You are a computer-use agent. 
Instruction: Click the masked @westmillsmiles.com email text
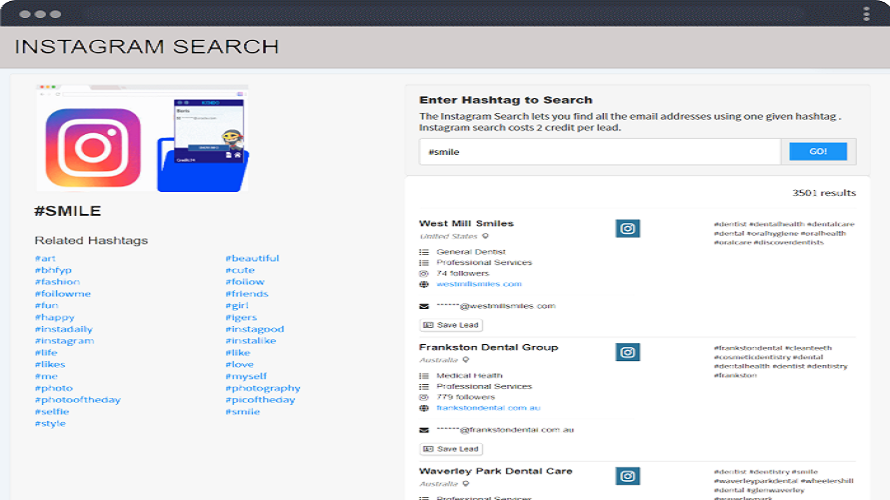[x=496, y=306]
